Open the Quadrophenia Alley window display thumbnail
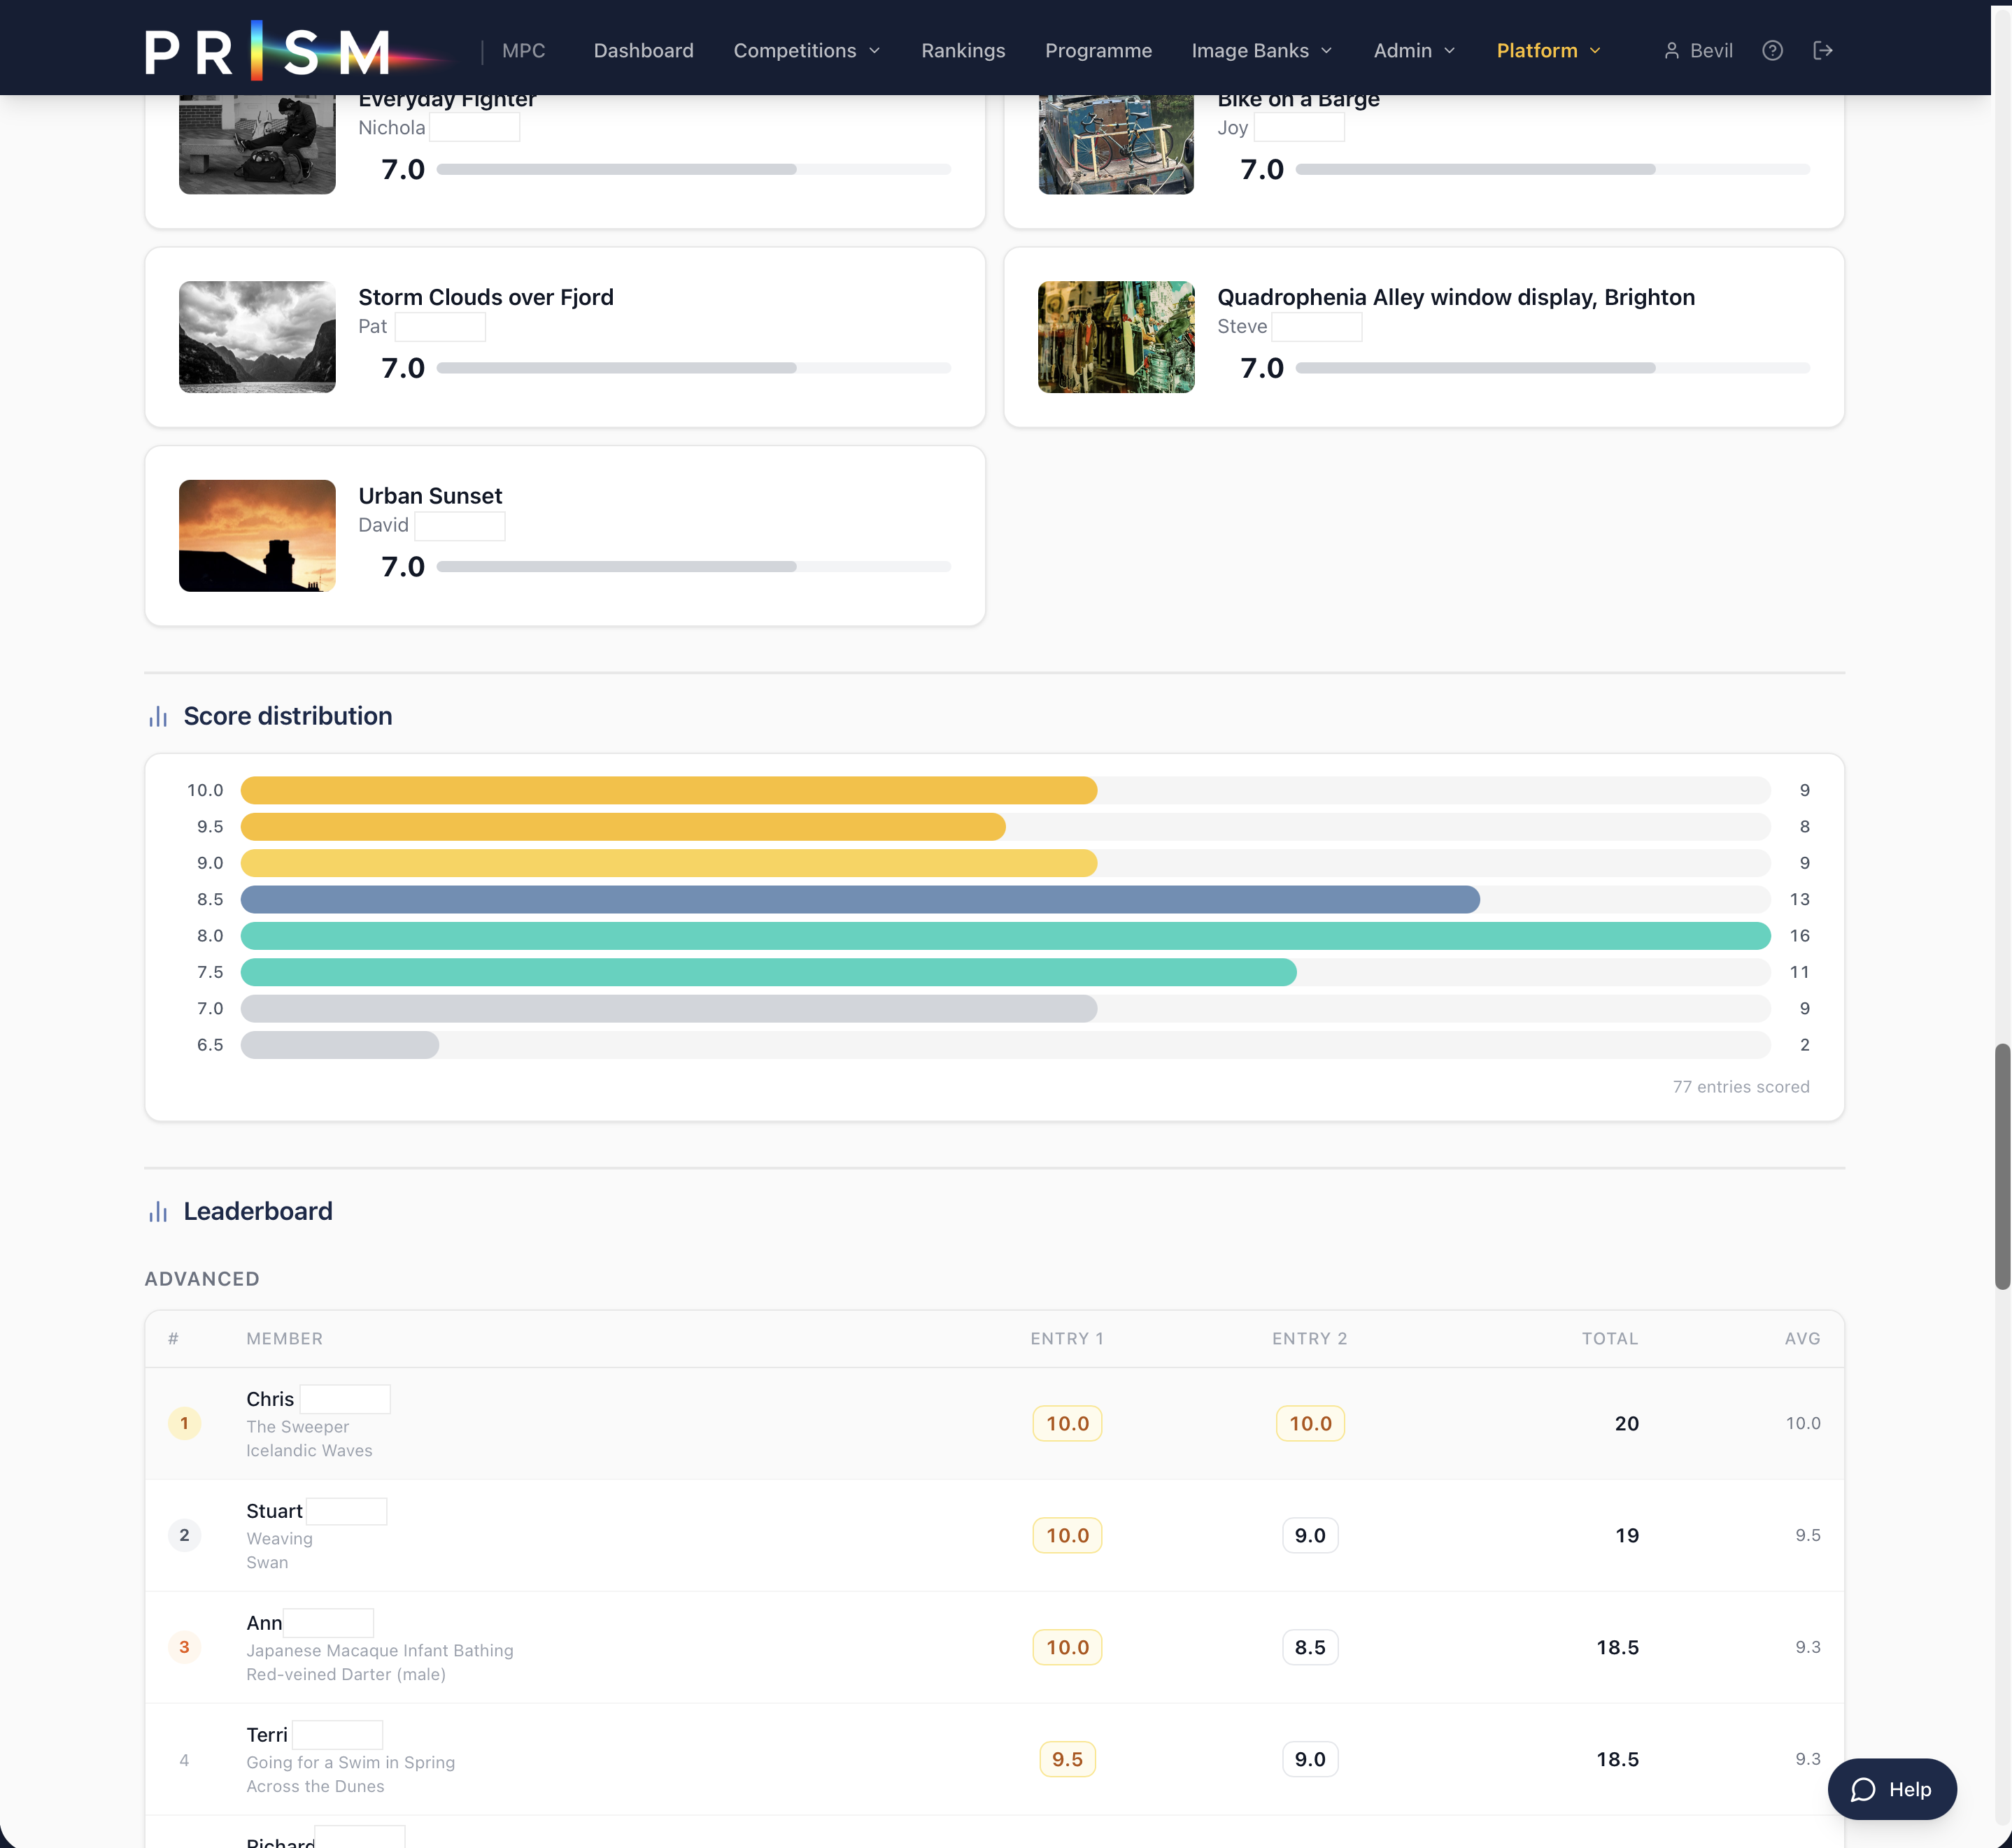Image resolution: width=2012 pixels, height=1848 pixels. pos(1116,337)
